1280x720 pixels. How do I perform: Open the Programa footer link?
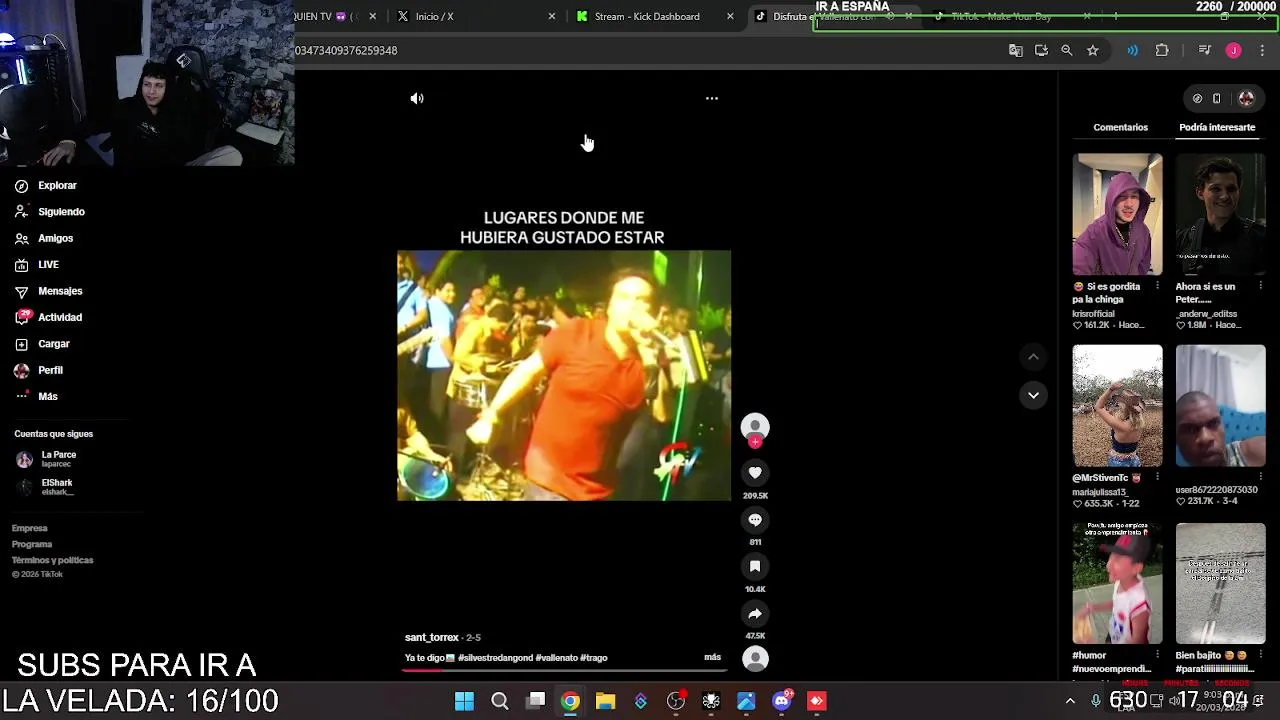coord(32,544)
